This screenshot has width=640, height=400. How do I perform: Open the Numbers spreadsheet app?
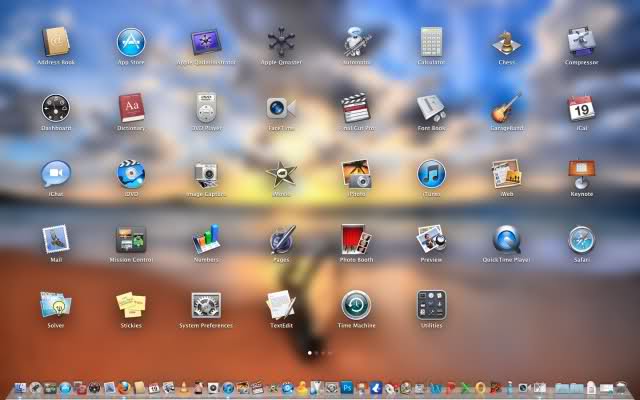(206, 239)
